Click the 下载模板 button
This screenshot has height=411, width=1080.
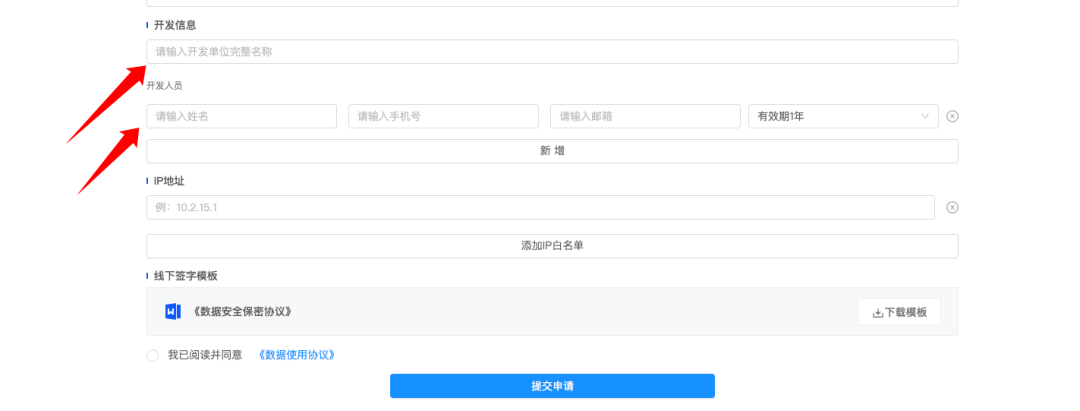899,312
